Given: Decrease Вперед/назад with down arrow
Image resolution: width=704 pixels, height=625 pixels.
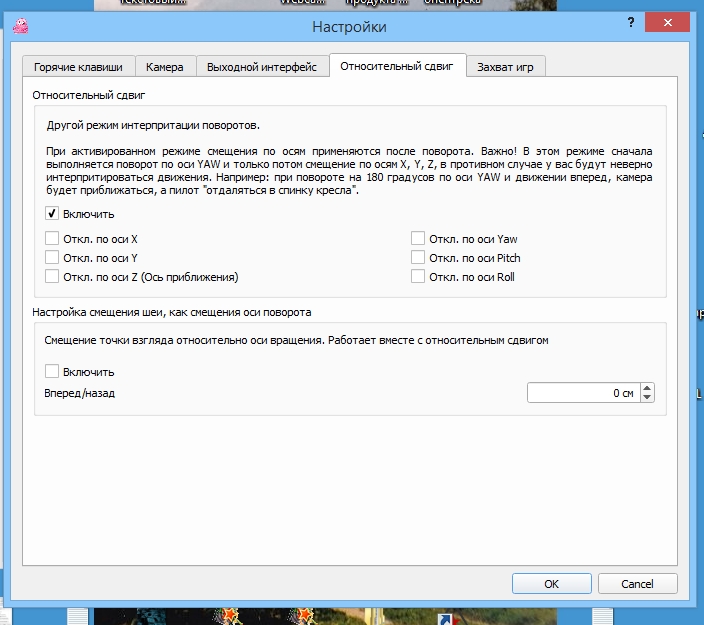Looking at the screenshot, I should (x=647, y=397).
